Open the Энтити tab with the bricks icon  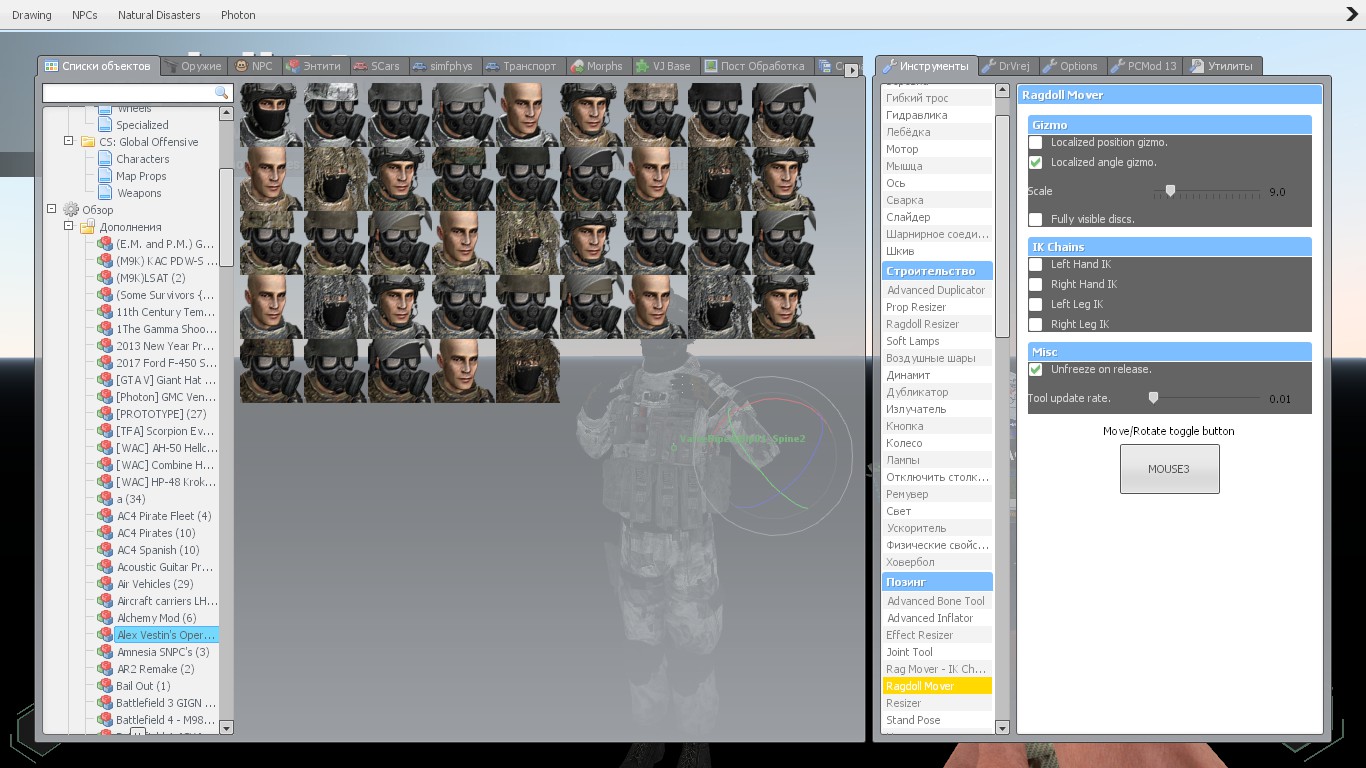tap(313, 66)
